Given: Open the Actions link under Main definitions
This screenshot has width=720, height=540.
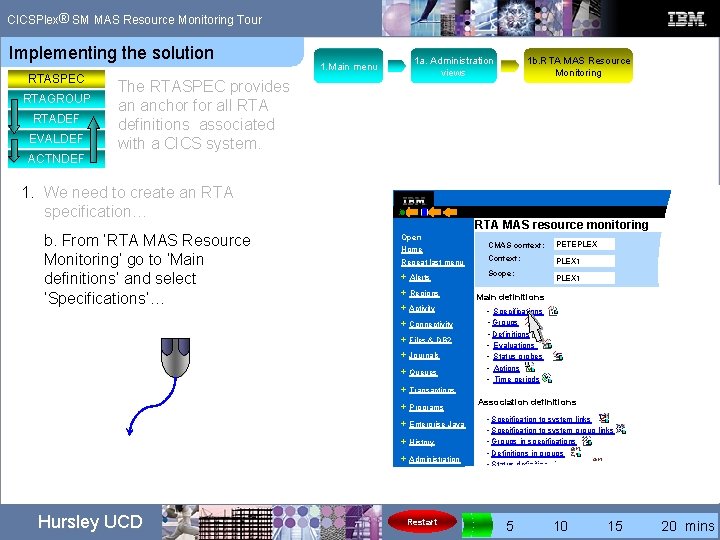Looking at the screenshot, I should click(506, 368).
